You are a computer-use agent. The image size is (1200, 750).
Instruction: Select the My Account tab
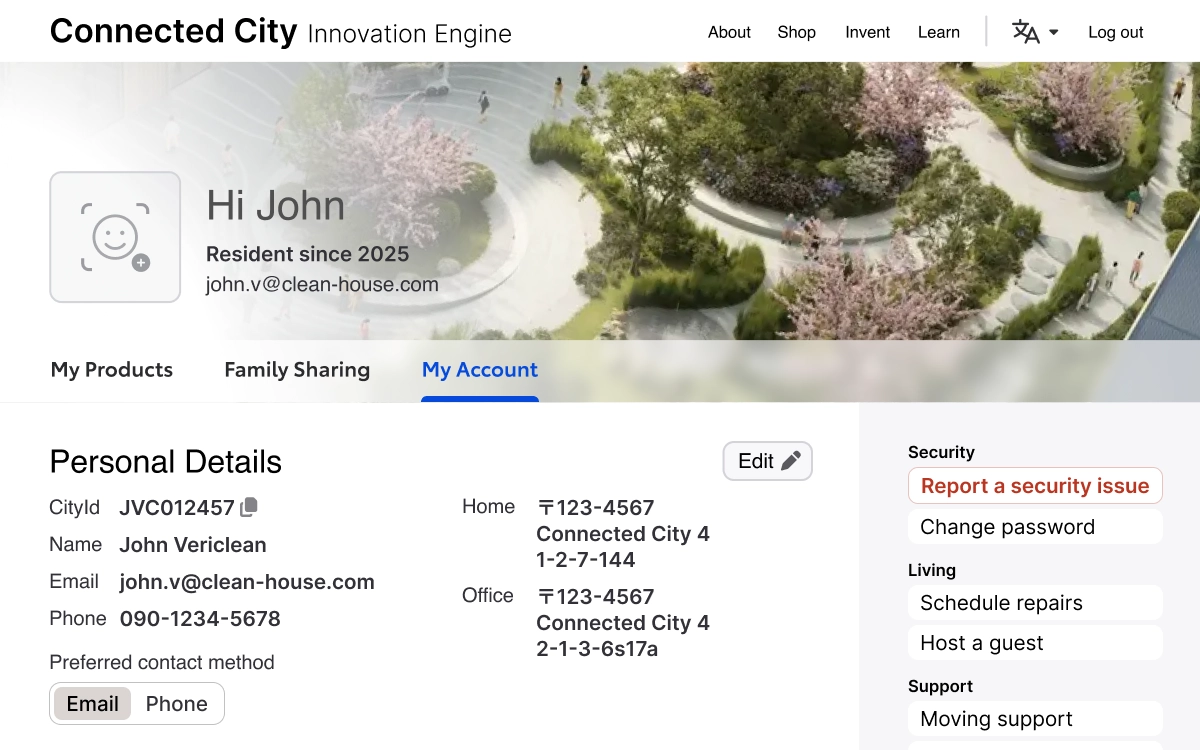coord(480,370)
